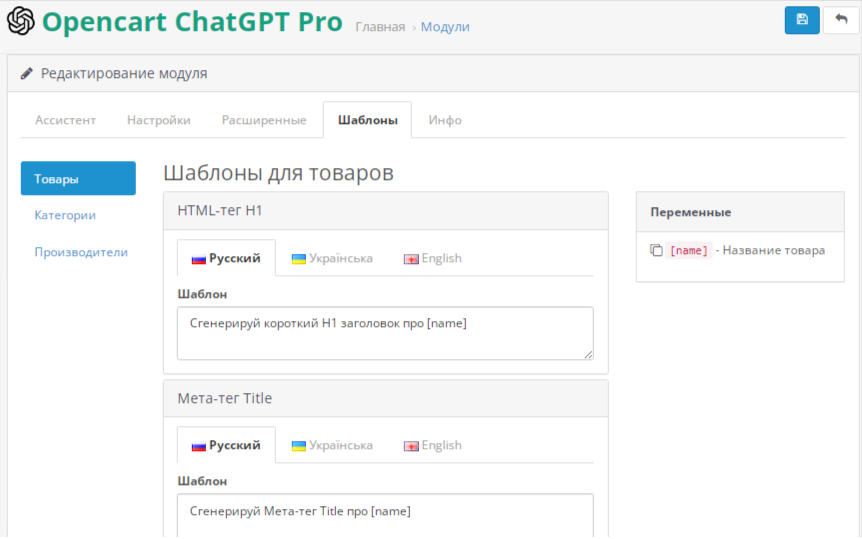The height and width of the screenshot is (539, 862).
Task: Select Товары in the sidebar
Action: coord(78,178)
